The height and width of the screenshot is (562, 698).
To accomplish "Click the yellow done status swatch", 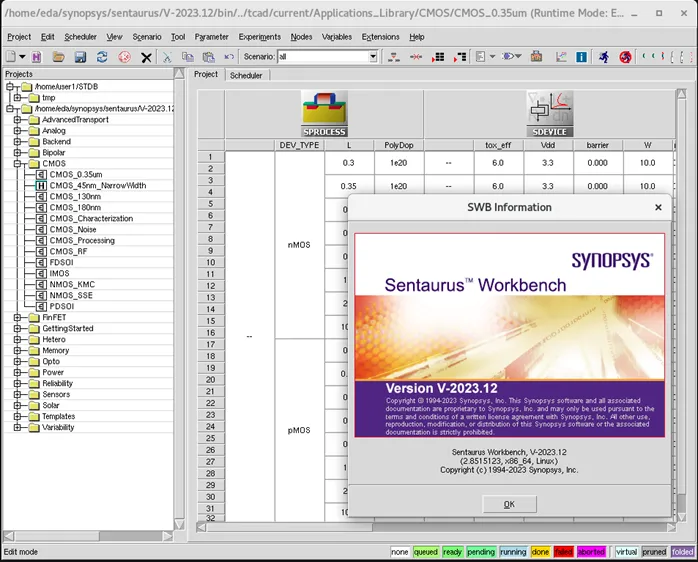I will click(x=540, y=552).
